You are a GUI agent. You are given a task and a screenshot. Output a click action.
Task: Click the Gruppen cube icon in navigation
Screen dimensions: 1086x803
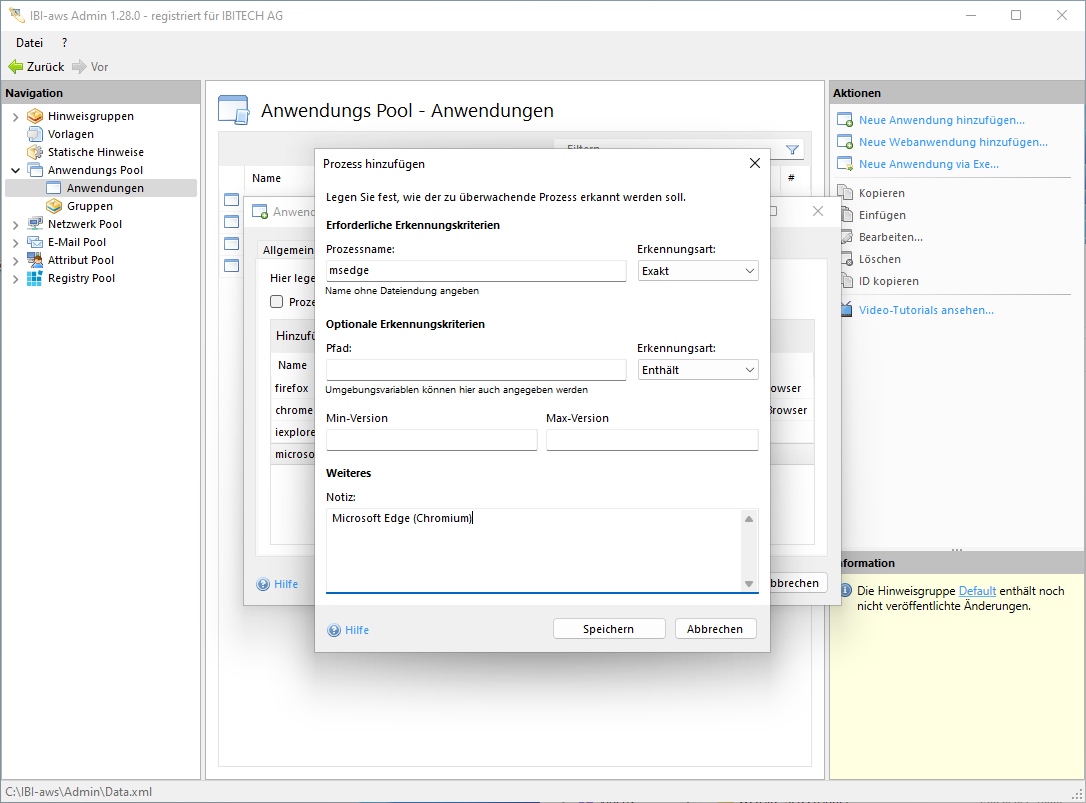[x=55, y=206]
